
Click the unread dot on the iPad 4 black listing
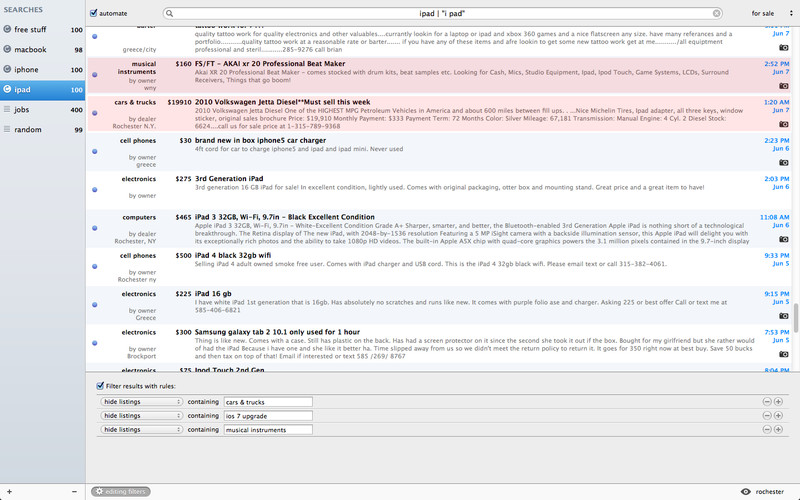[94, 266]
